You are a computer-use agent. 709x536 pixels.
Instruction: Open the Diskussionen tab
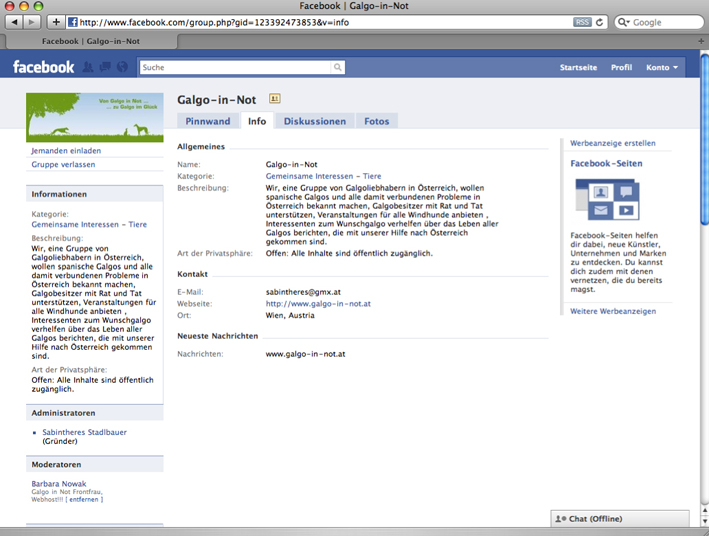click(315, 121)
